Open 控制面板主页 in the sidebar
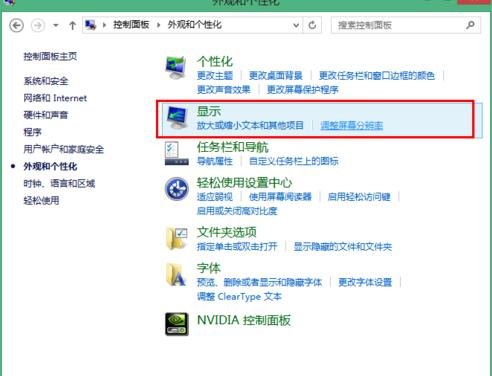492x376 pixels. point(50,56)
